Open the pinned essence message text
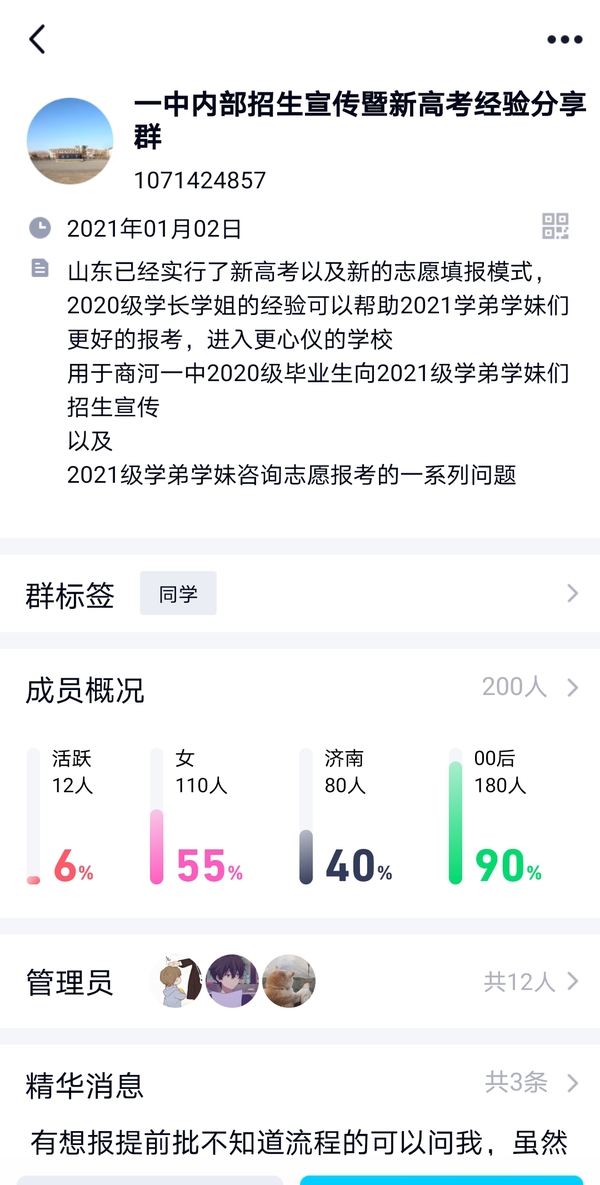This screenshot has width=600, height=1185. 299,1141
